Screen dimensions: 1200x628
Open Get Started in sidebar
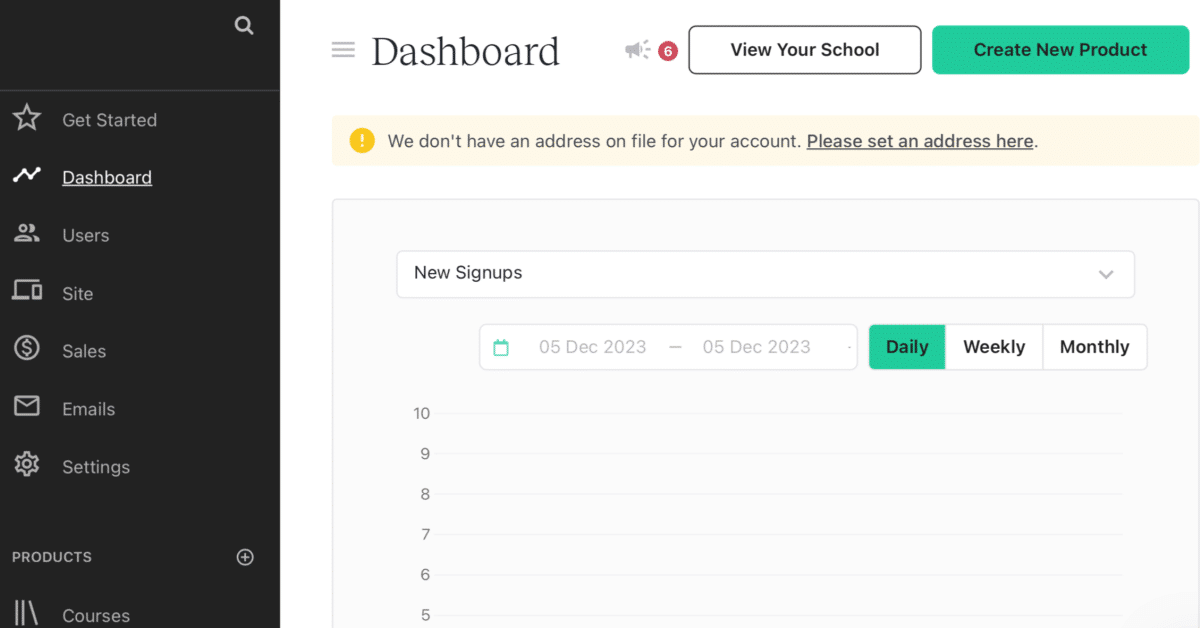pos(109,120)
